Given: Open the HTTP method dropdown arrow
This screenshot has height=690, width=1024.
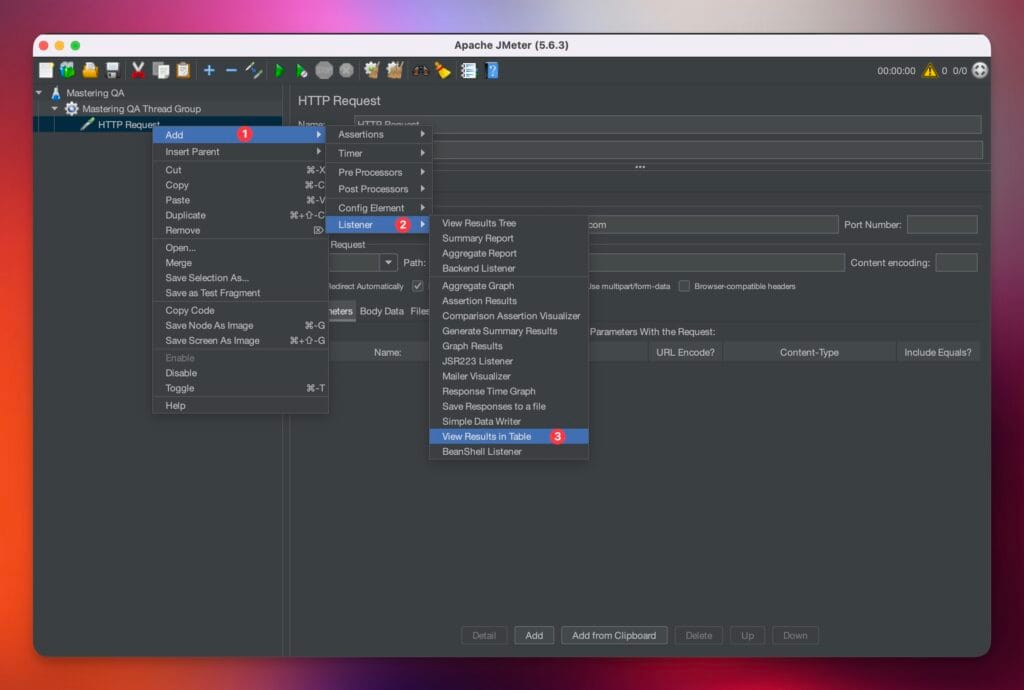Looking at the screenshot, I should click(388, 262).
